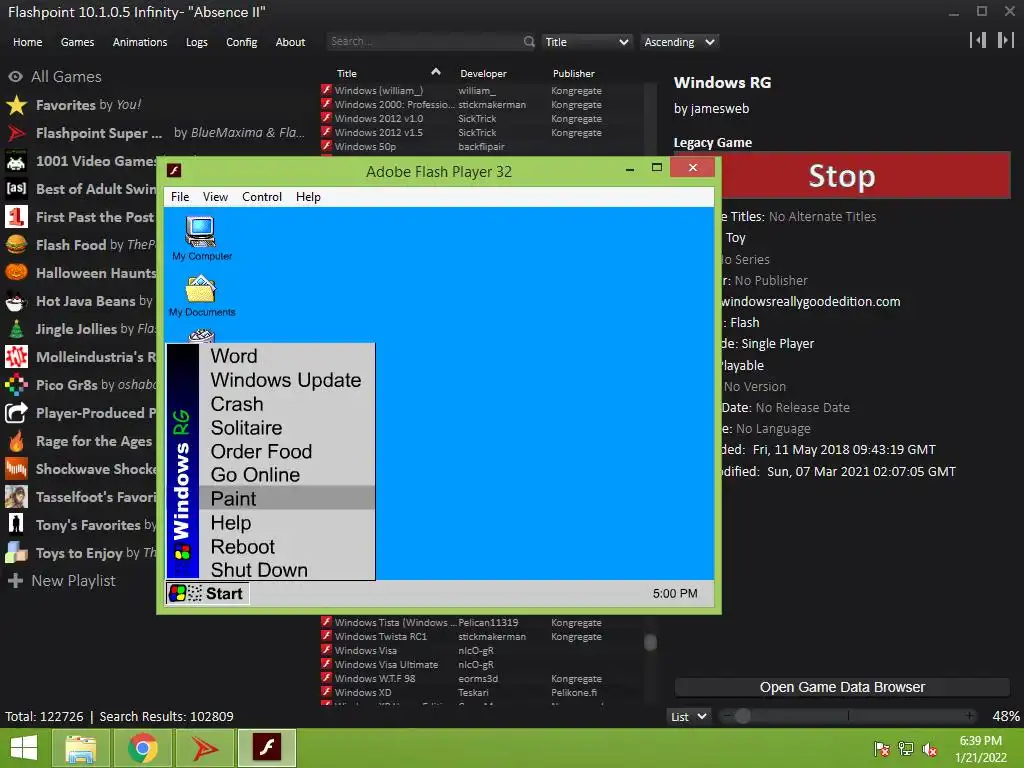
Task: Click the Flash Player title bar icon
Action: pyautogui.click(x=174, y=170)
